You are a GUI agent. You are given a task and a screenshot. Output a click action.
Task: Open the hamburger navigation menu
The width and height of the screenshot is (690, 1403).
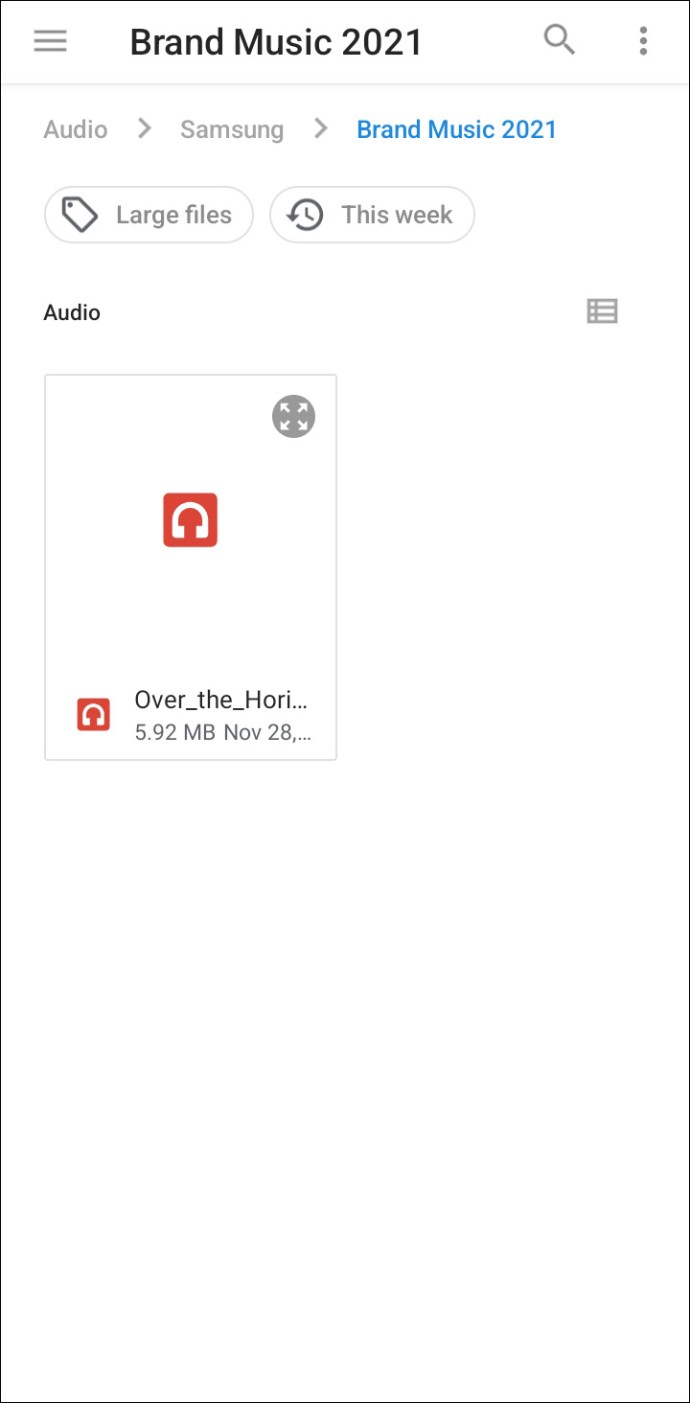point(50,41)
